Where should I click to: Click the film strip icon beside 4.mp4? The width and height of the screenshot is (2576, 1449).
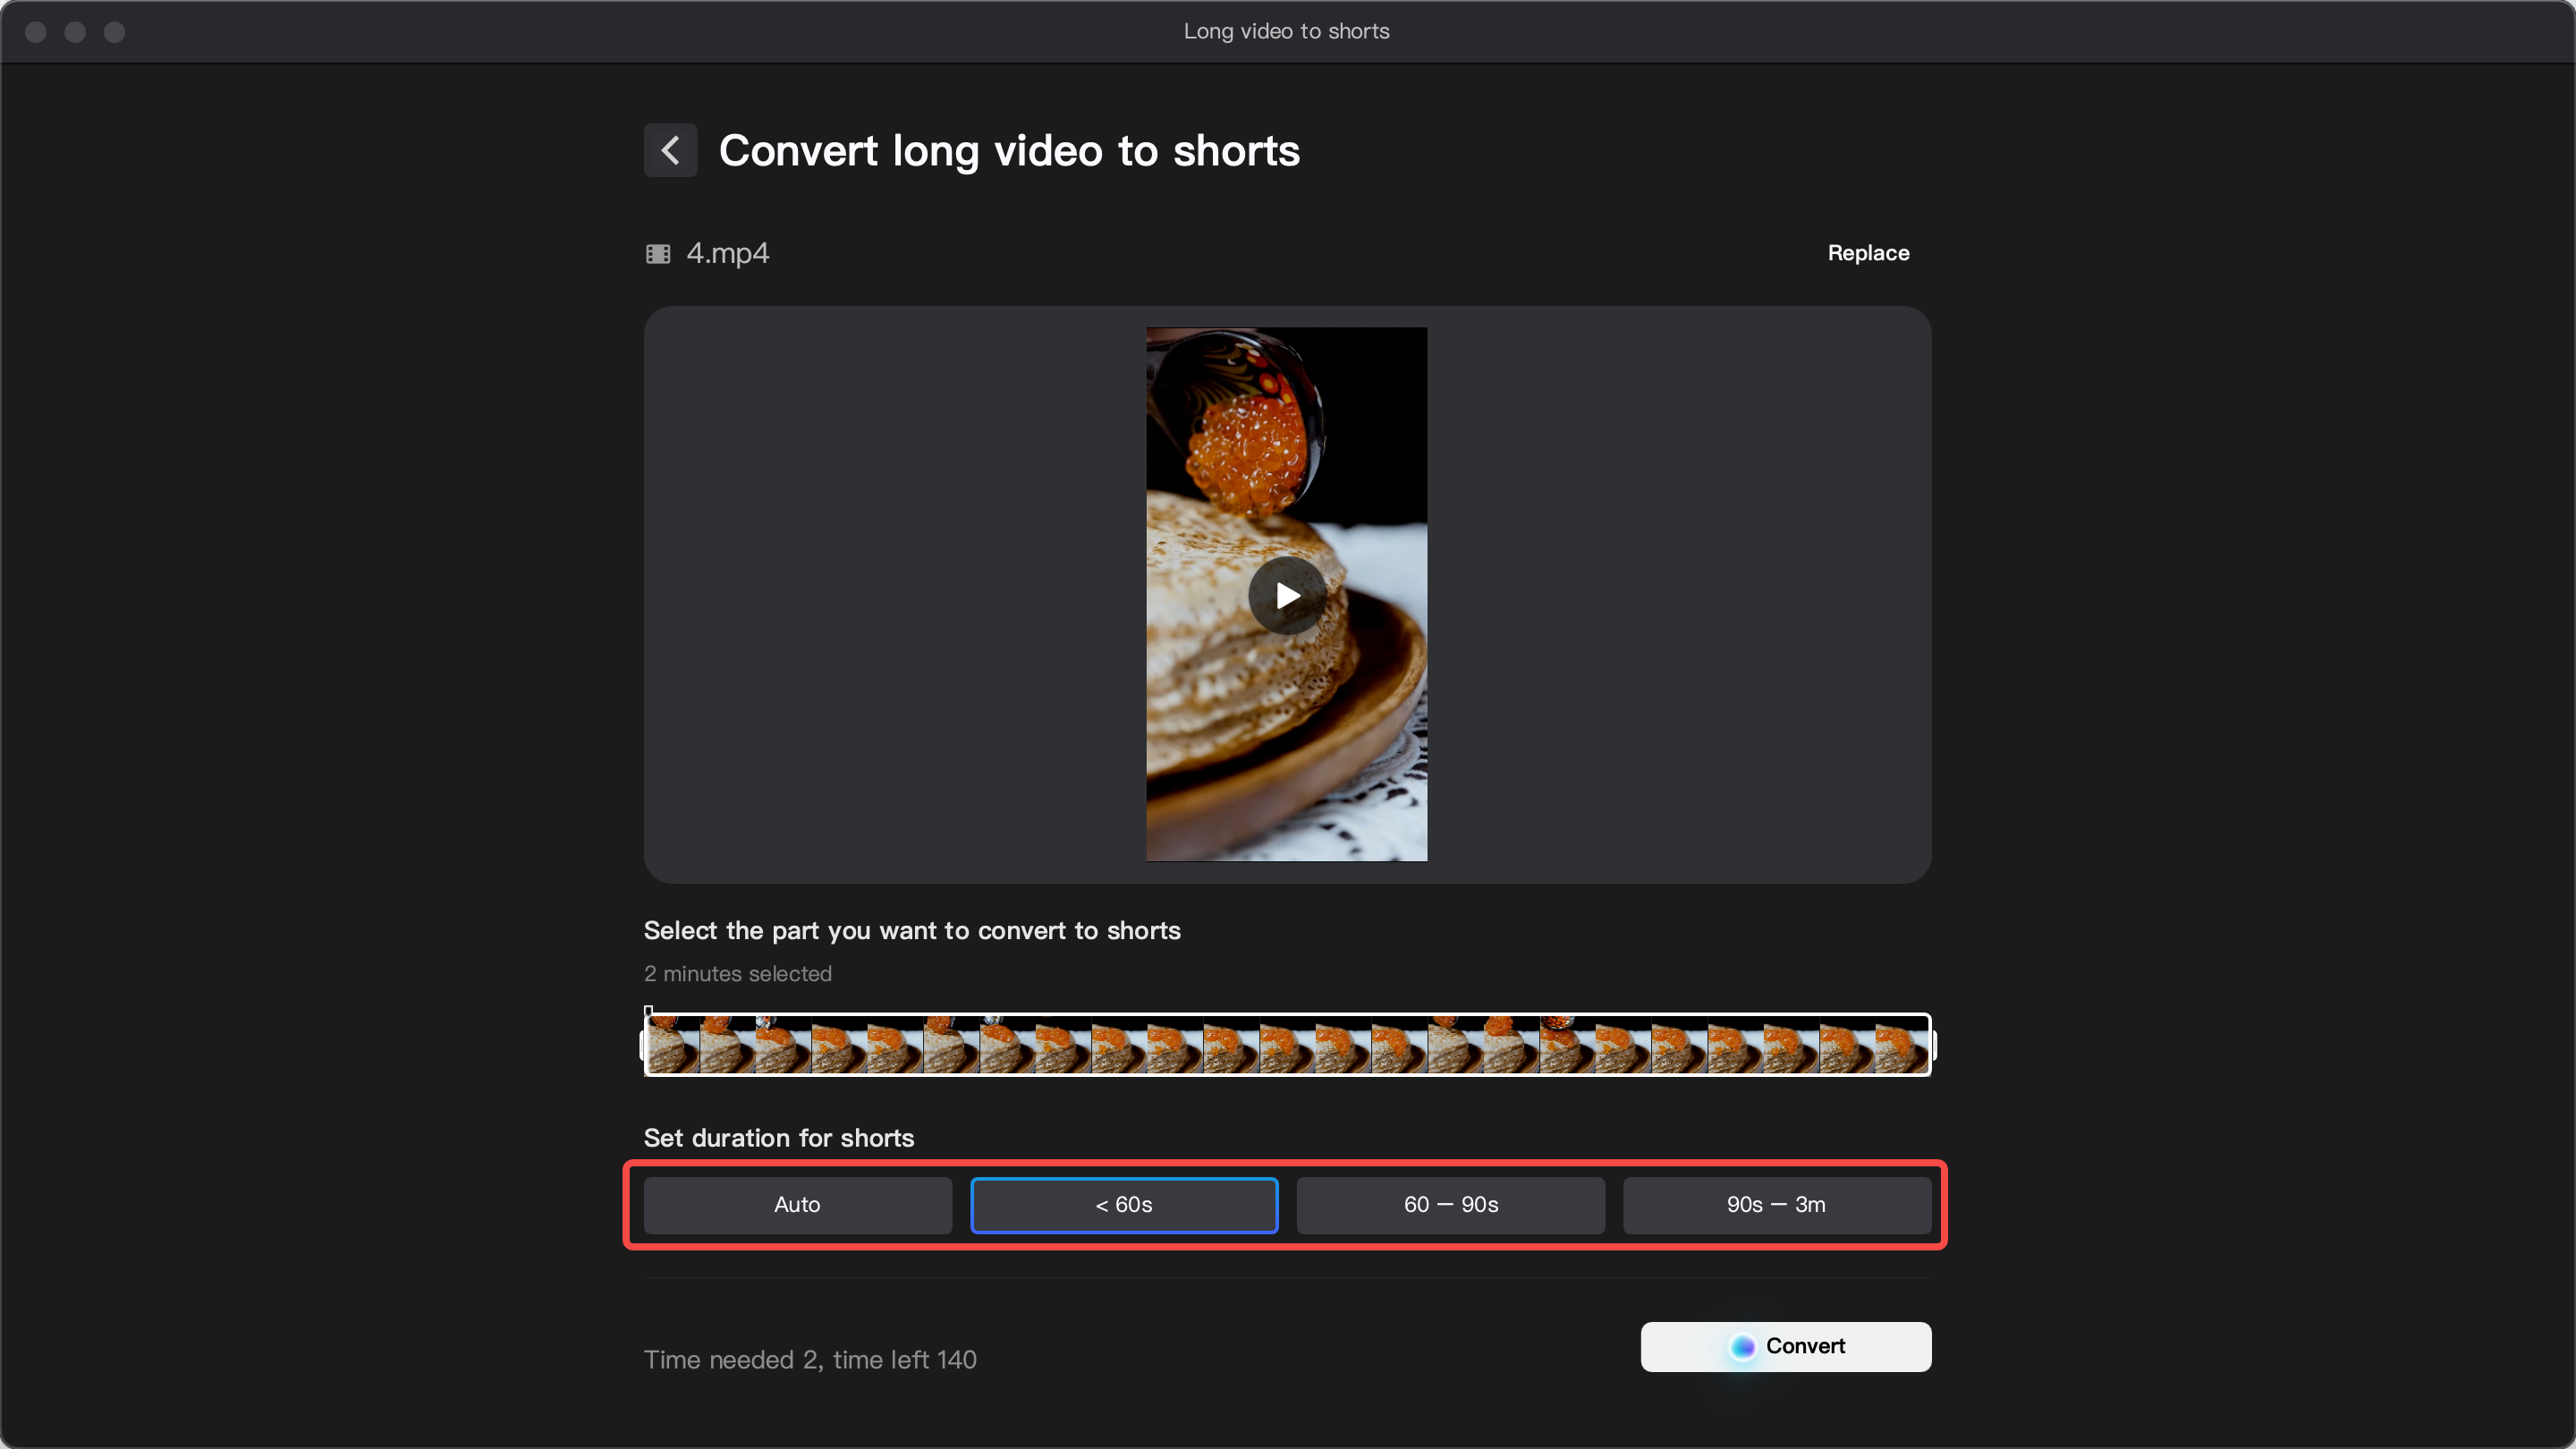[658, 253]
